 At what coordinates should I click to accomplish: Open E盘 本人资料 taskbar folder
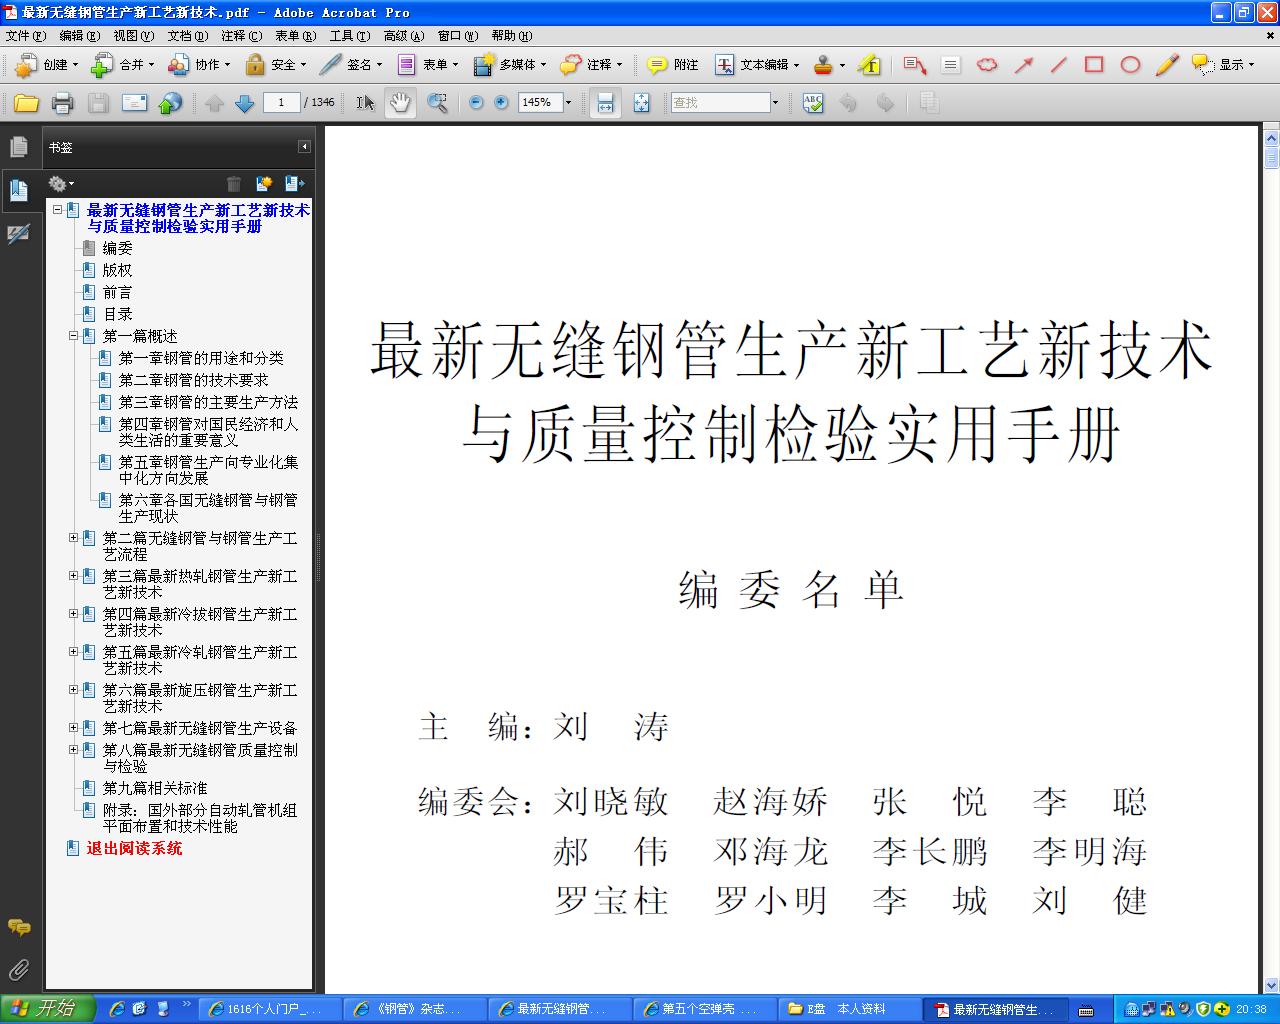851,1009
